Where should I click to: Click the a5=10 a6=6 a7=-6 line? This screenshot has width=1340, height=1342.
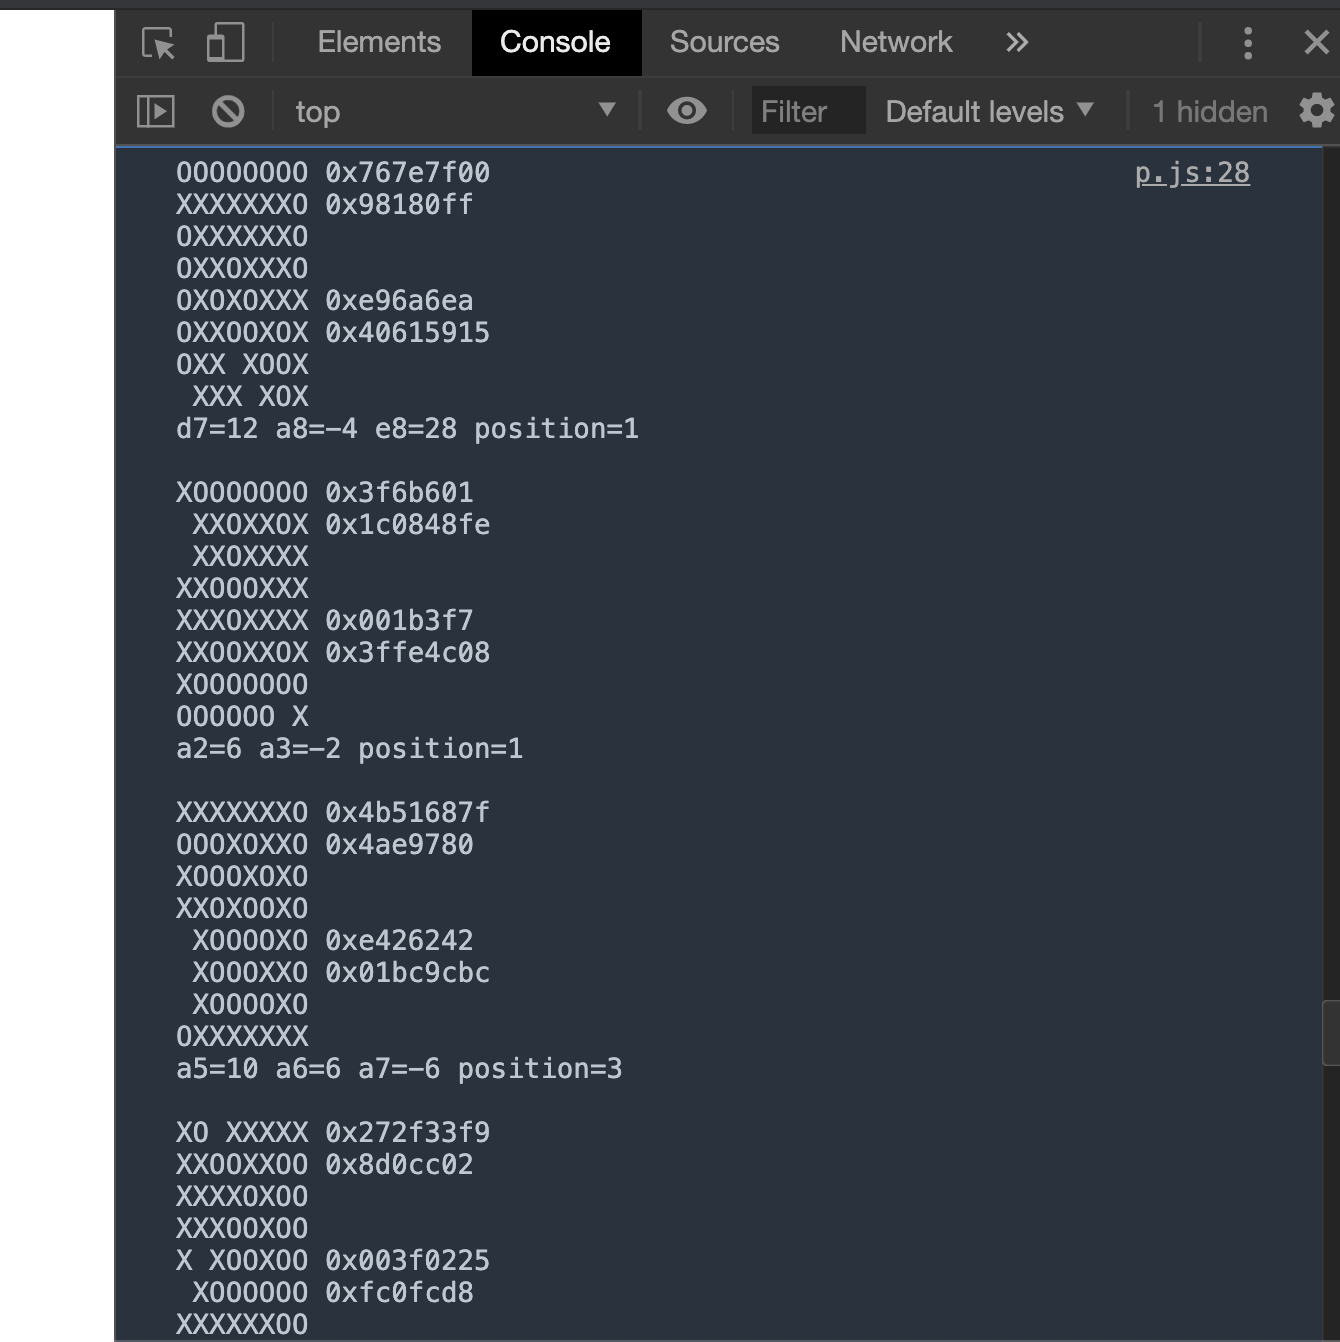[399, 1069]
